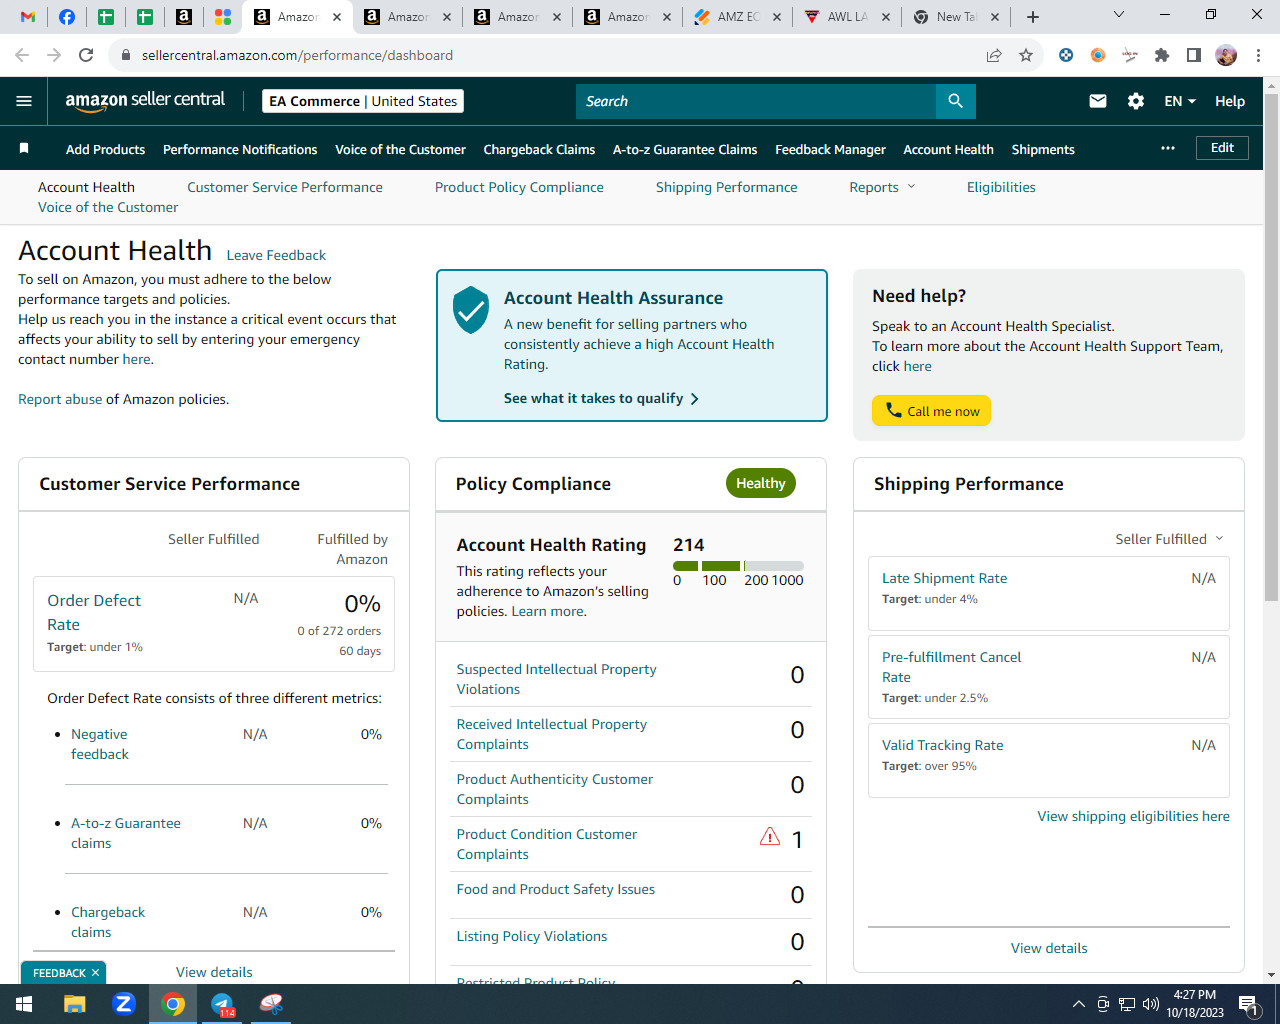This screenshot has width=1280, height=1024.
Task: Reload the page with the browser refresh icon
Action: (x=86, y=55)
